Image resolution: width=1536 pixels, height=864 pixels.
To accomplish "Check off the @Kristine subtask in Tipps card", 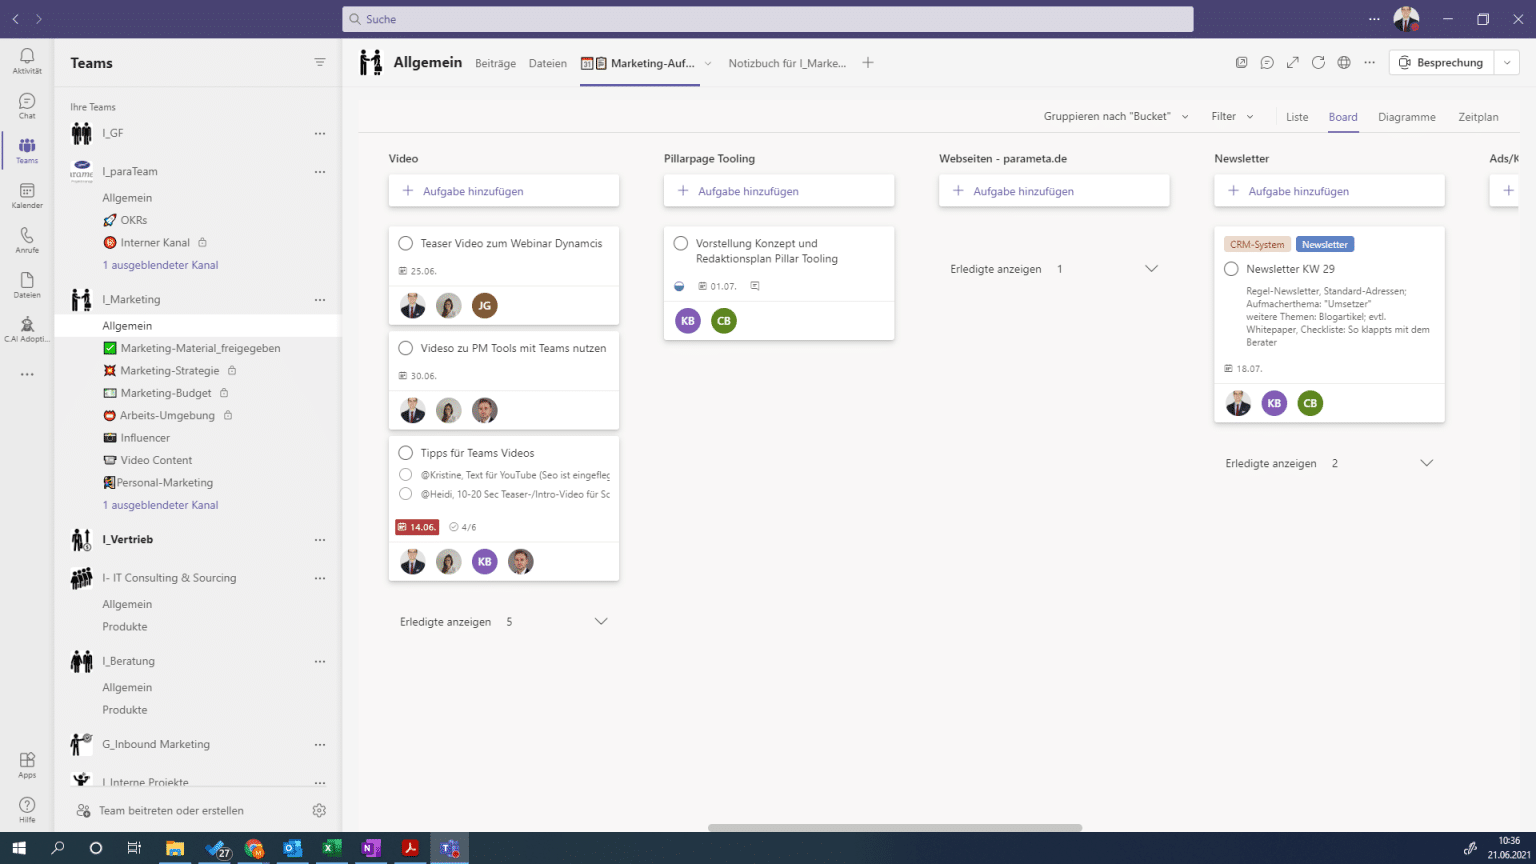I will tap(405, 472).
